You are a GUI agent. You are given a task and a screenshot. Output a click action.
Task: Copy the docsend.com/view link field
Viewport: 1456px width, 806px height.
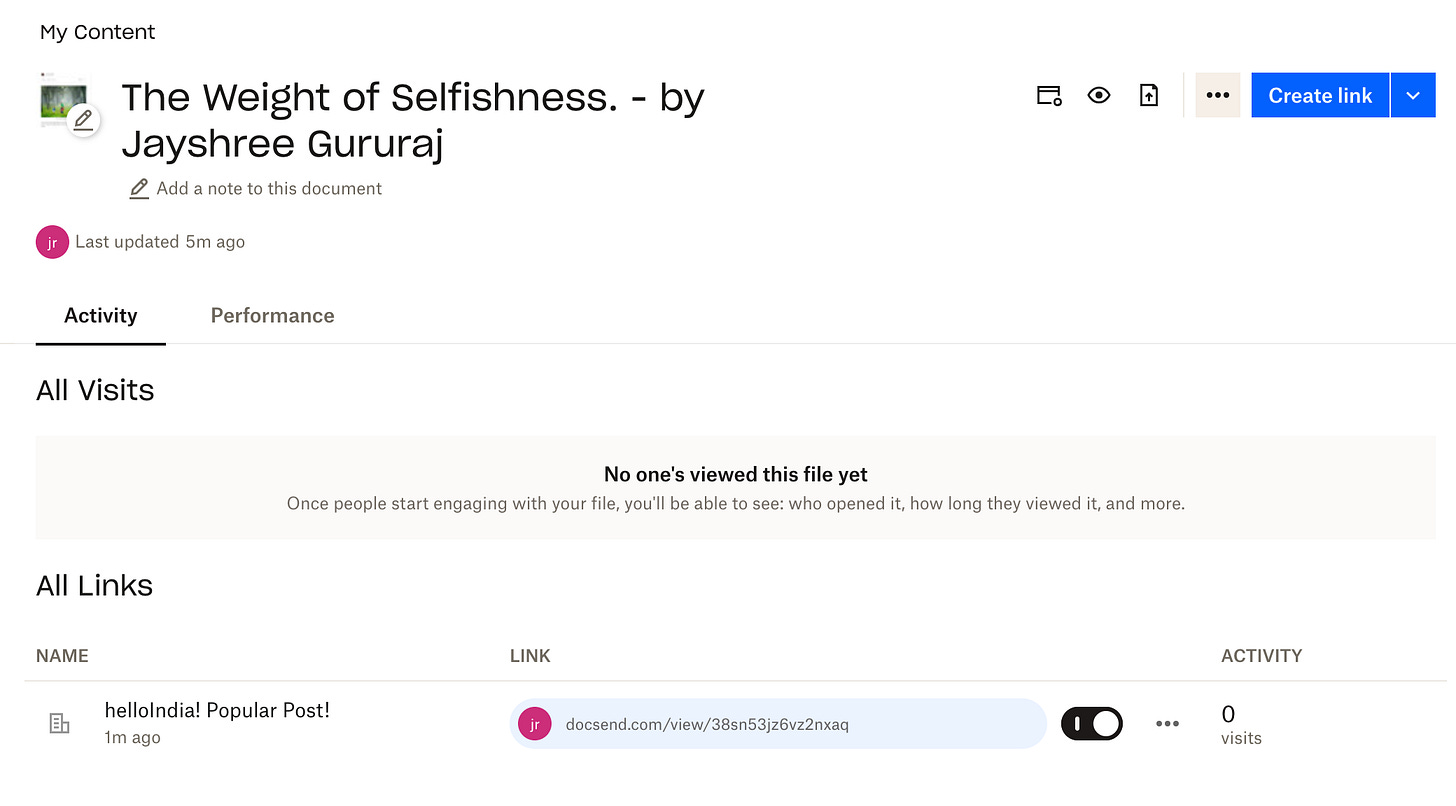[x=778, y=723]
